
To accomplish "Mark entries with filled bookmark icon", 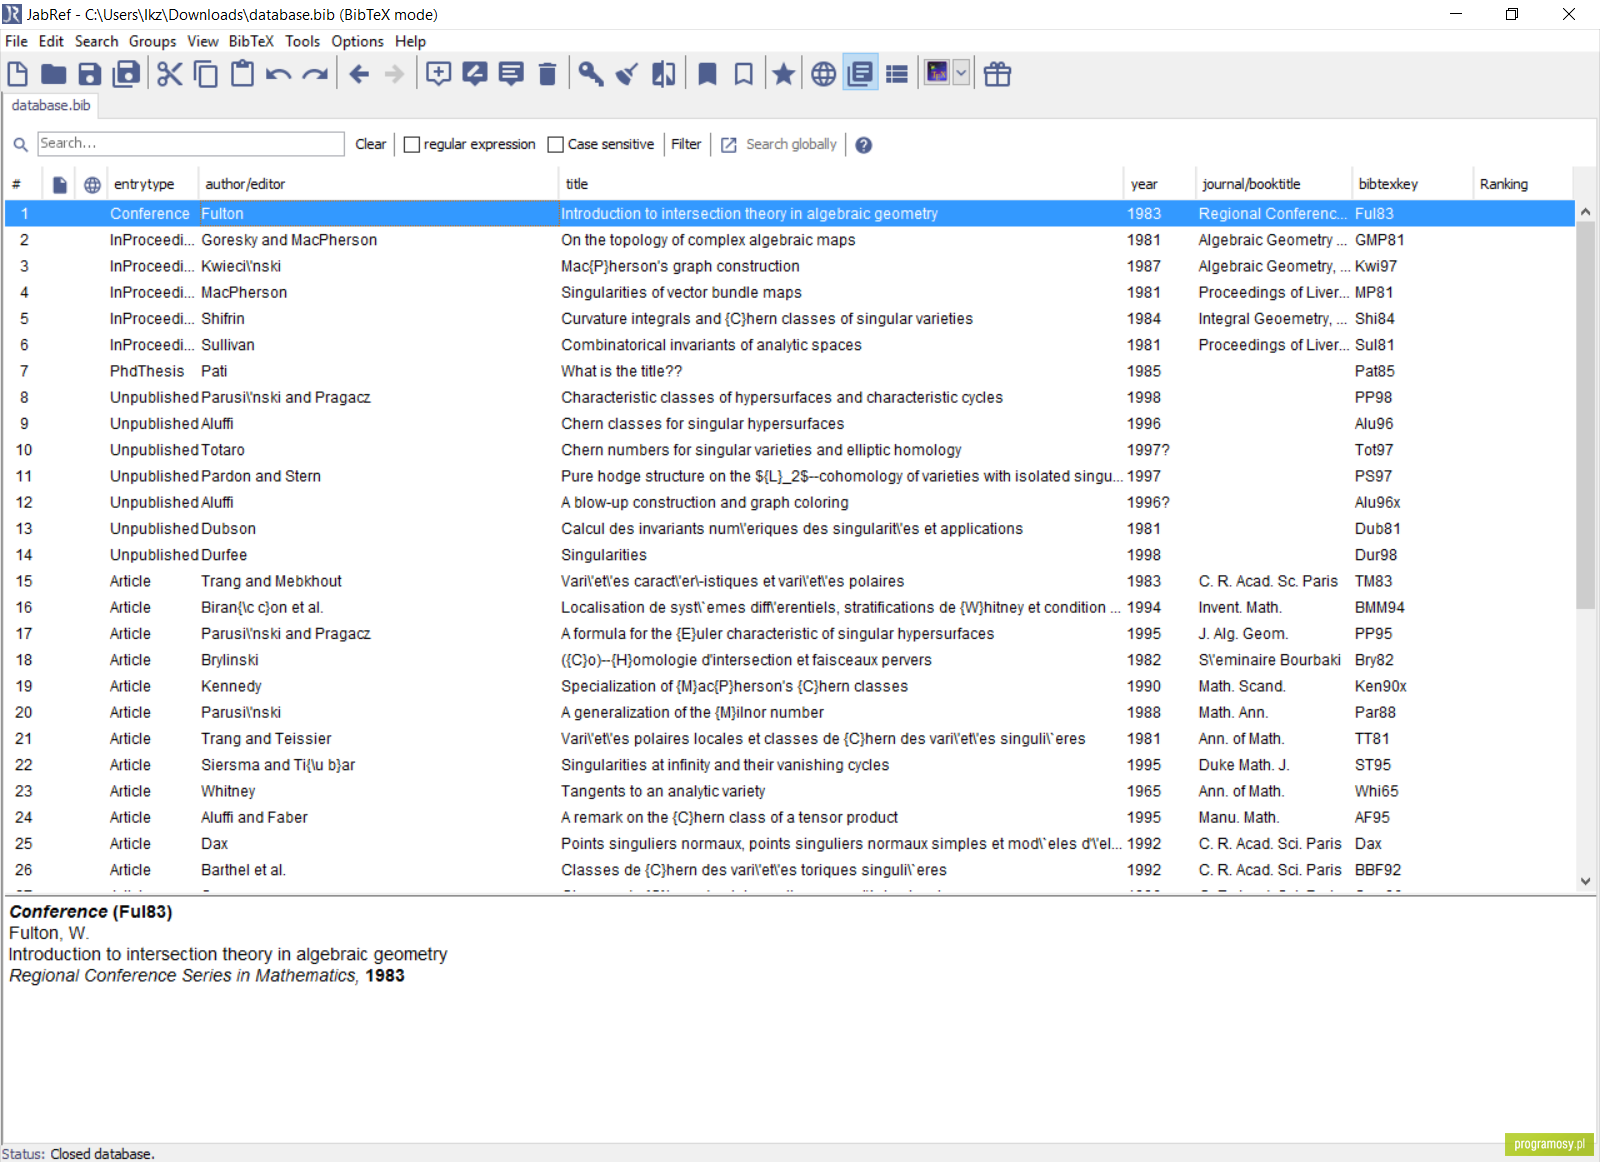I will 707,74.
